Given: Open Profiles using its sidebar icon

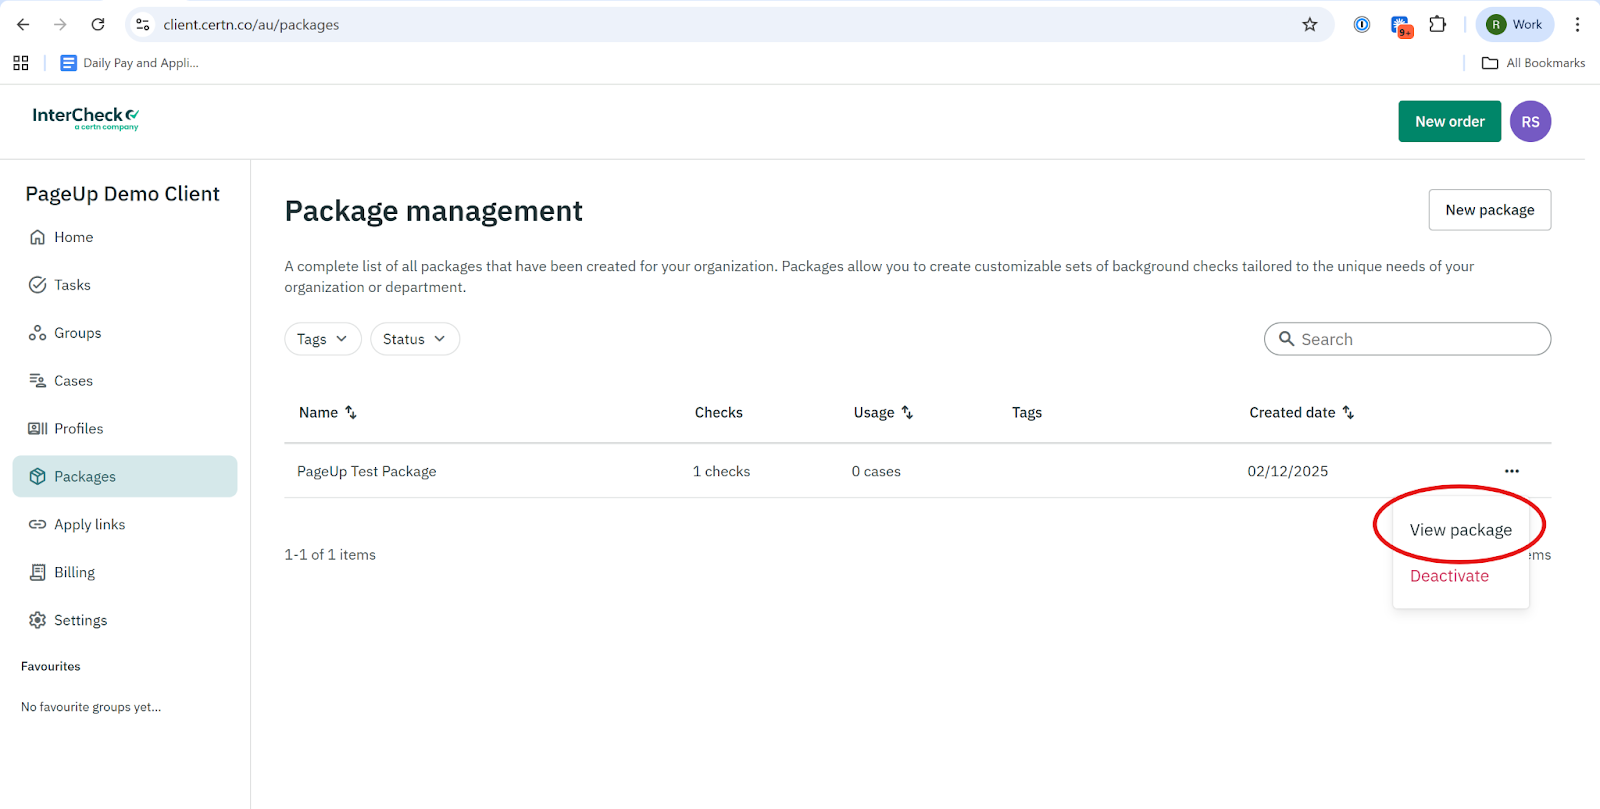Looking at the screenshot, I should pos(37,429).
